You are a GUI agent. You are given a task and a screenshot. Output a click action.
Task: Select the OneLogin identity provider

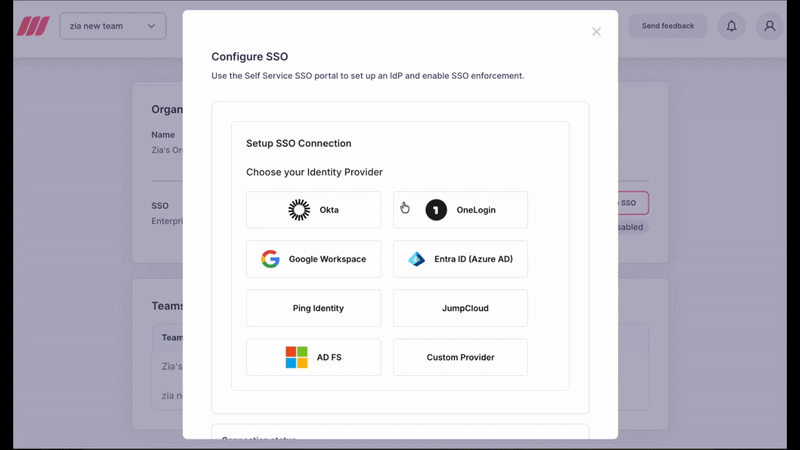[460, 210]
